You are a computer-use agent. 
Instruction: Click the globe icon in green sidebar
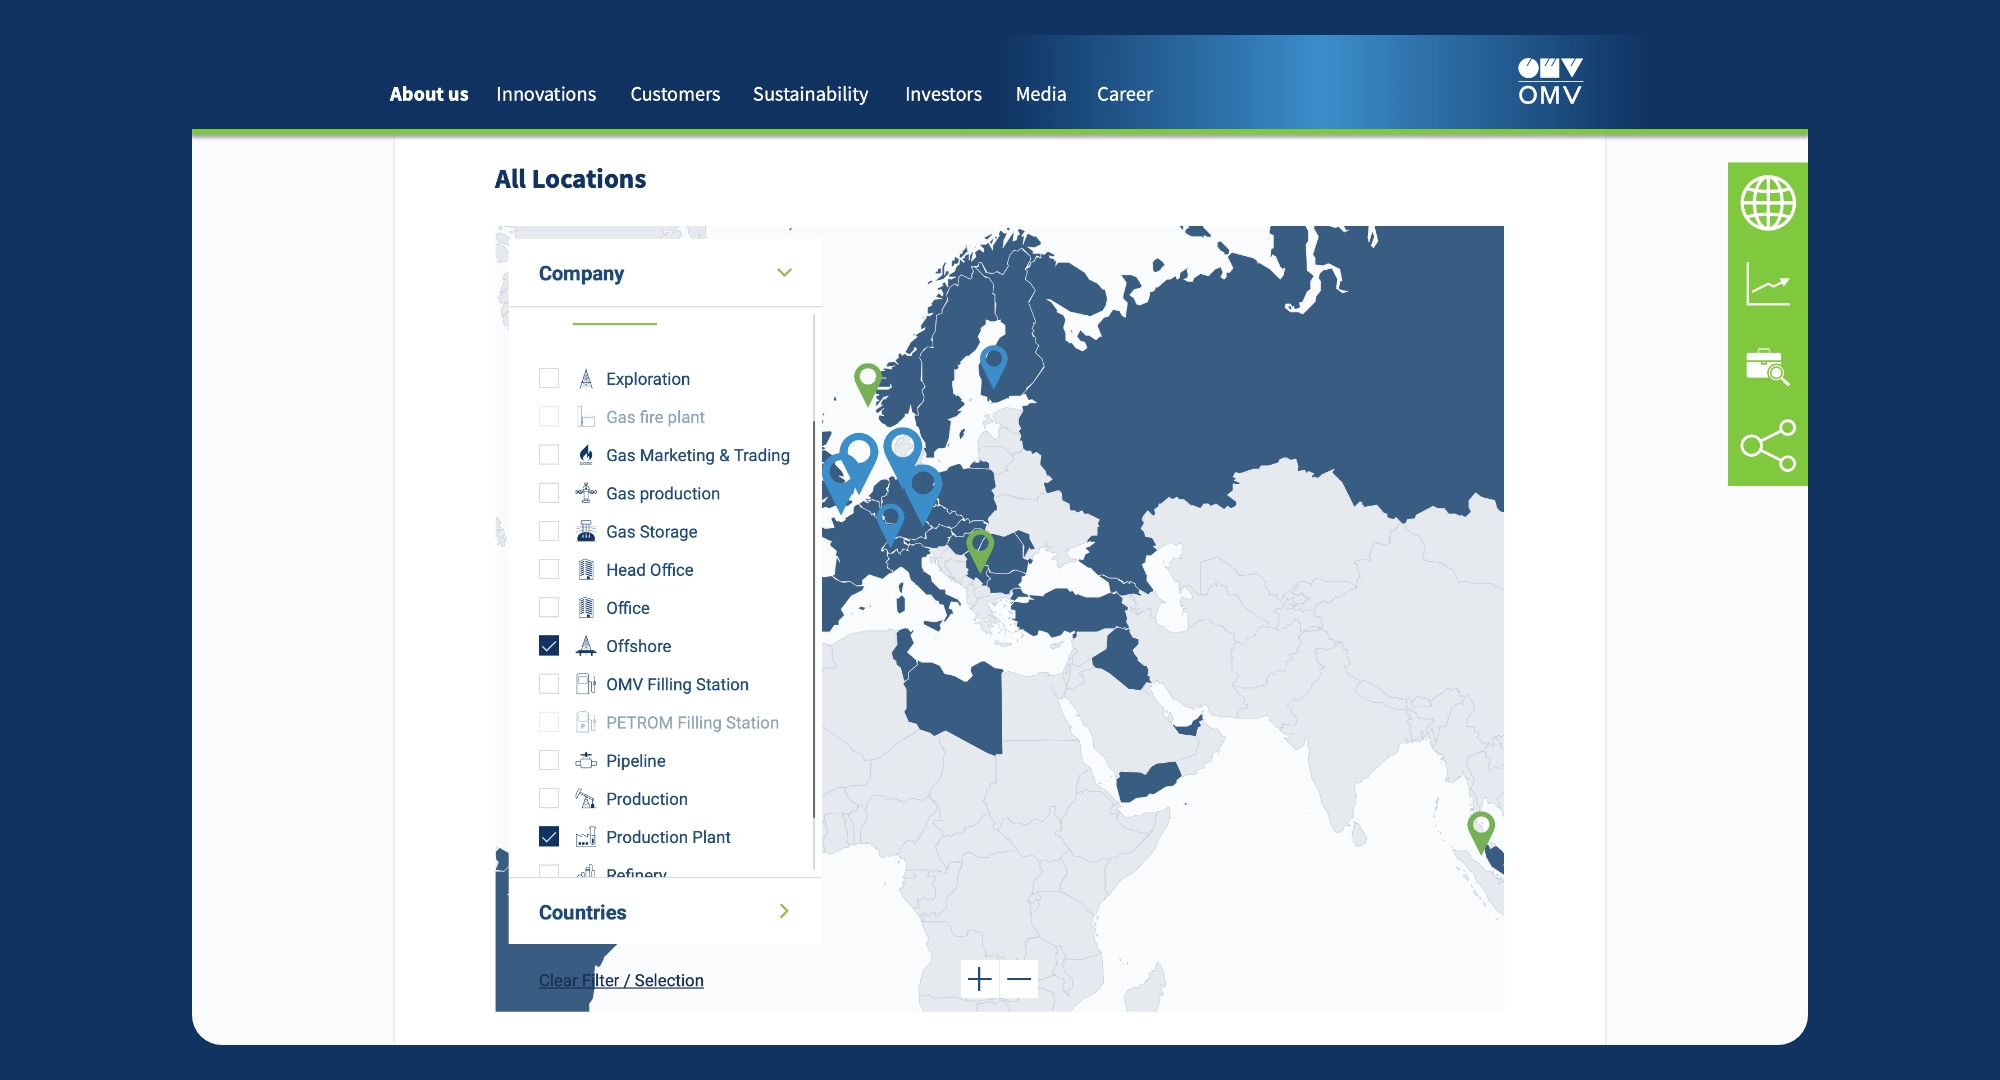(1767, 203)
